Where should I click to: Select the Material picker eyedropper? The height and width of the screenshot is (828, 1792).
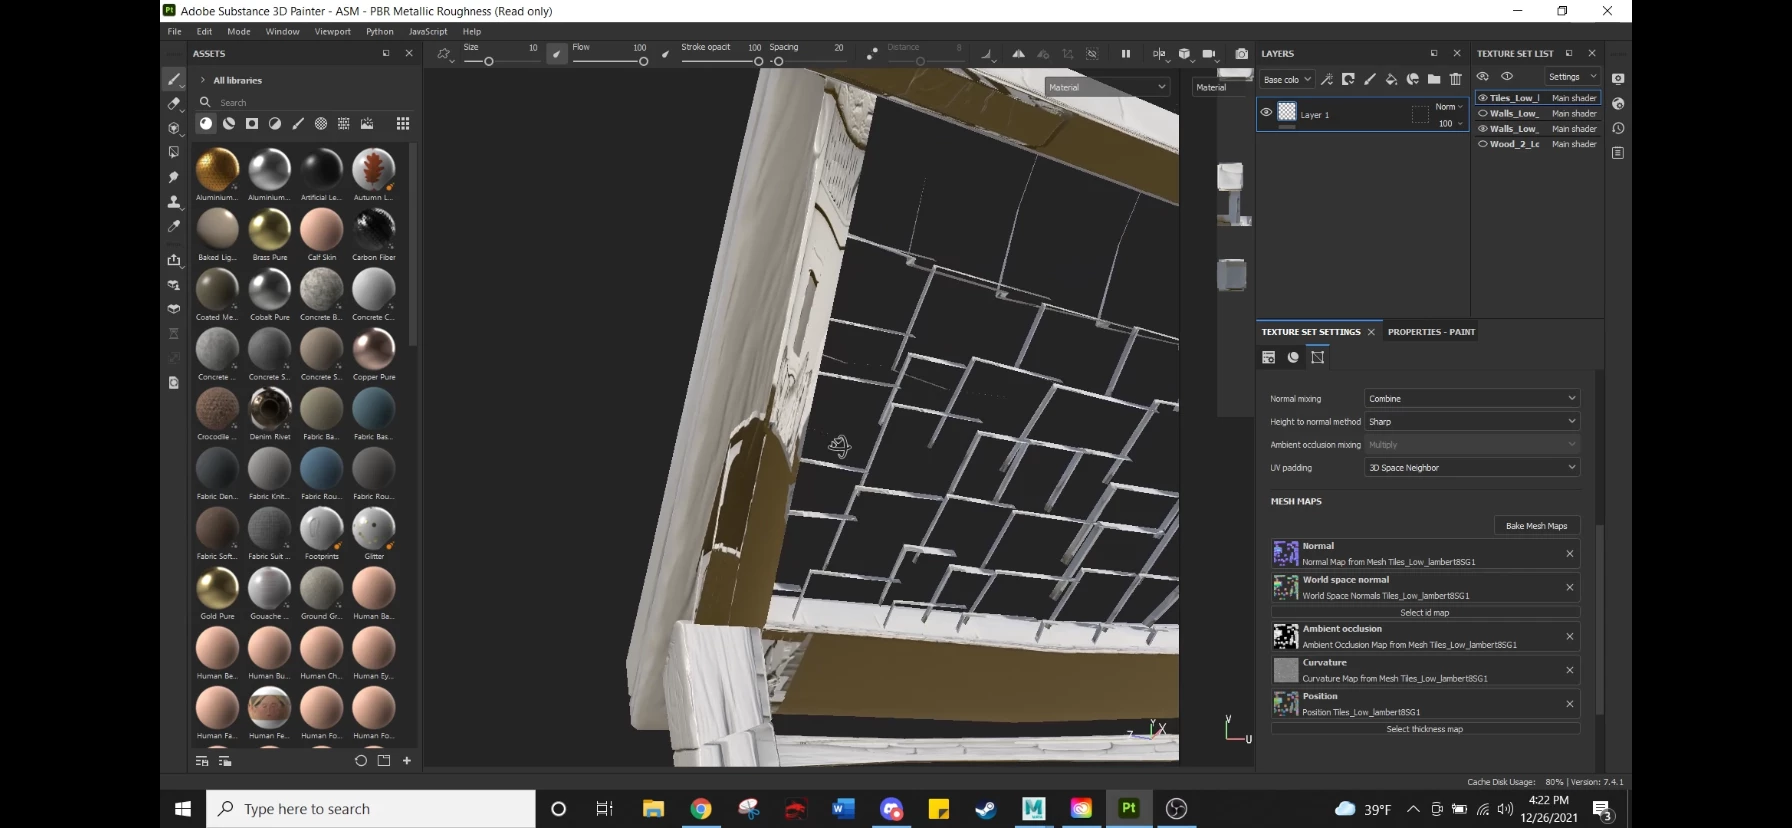tap(174, 226)
